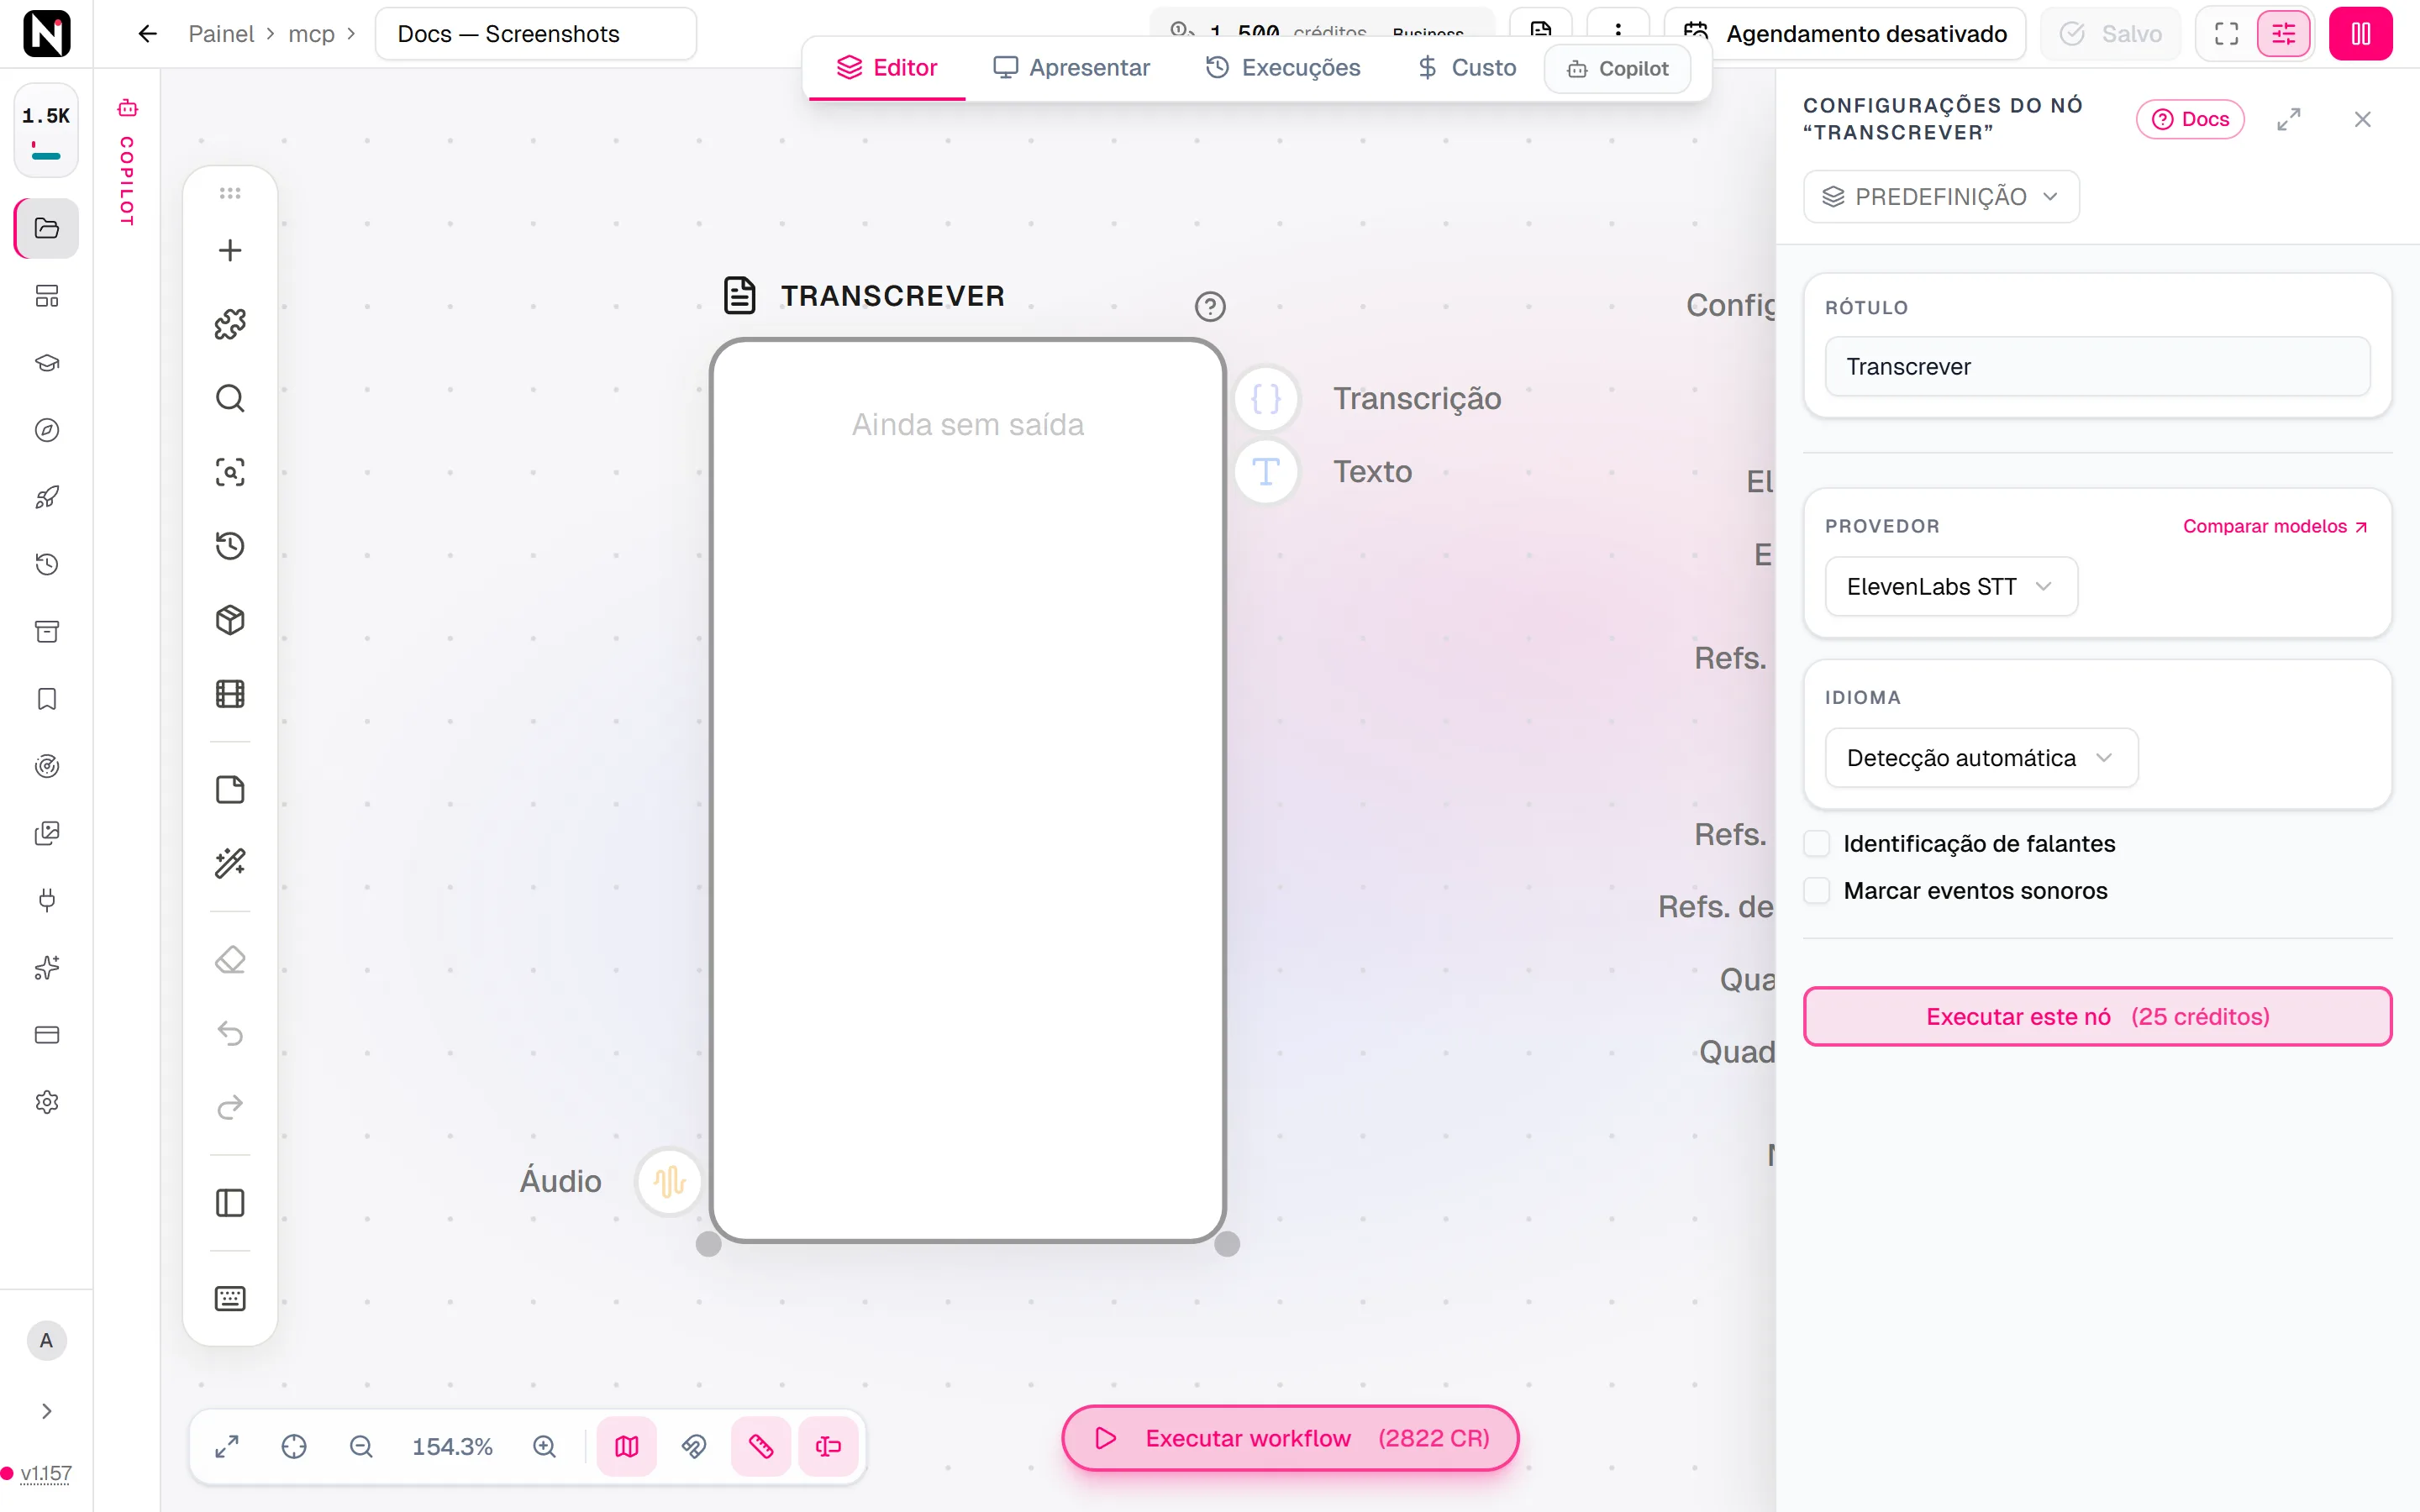
Task: Open keyboard shortcuts icon
Action: tap(230, 1298)
